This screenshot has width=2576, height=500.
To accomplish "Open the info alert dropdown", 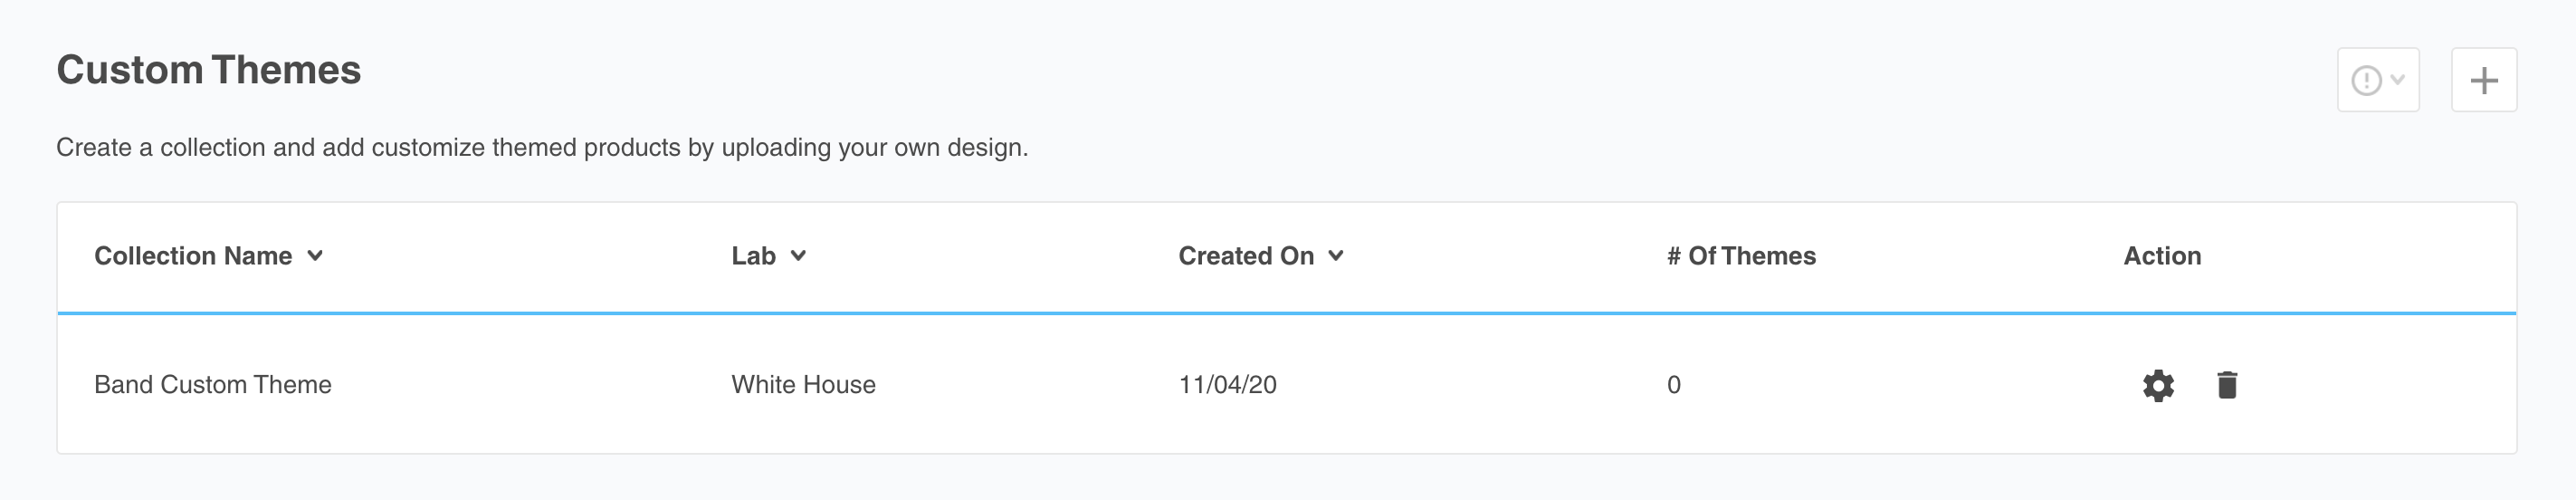I will tap(2378, 80).
